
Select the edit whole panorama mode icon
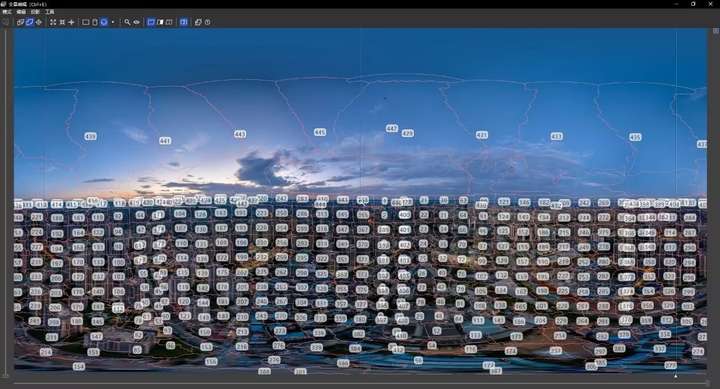pos(29,22)
